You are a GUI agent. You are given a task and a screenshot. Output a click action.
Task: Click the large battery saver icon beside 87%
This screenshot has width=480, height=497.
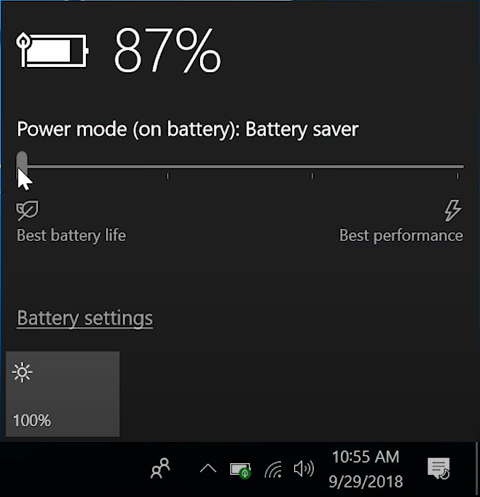click(52, 50)
